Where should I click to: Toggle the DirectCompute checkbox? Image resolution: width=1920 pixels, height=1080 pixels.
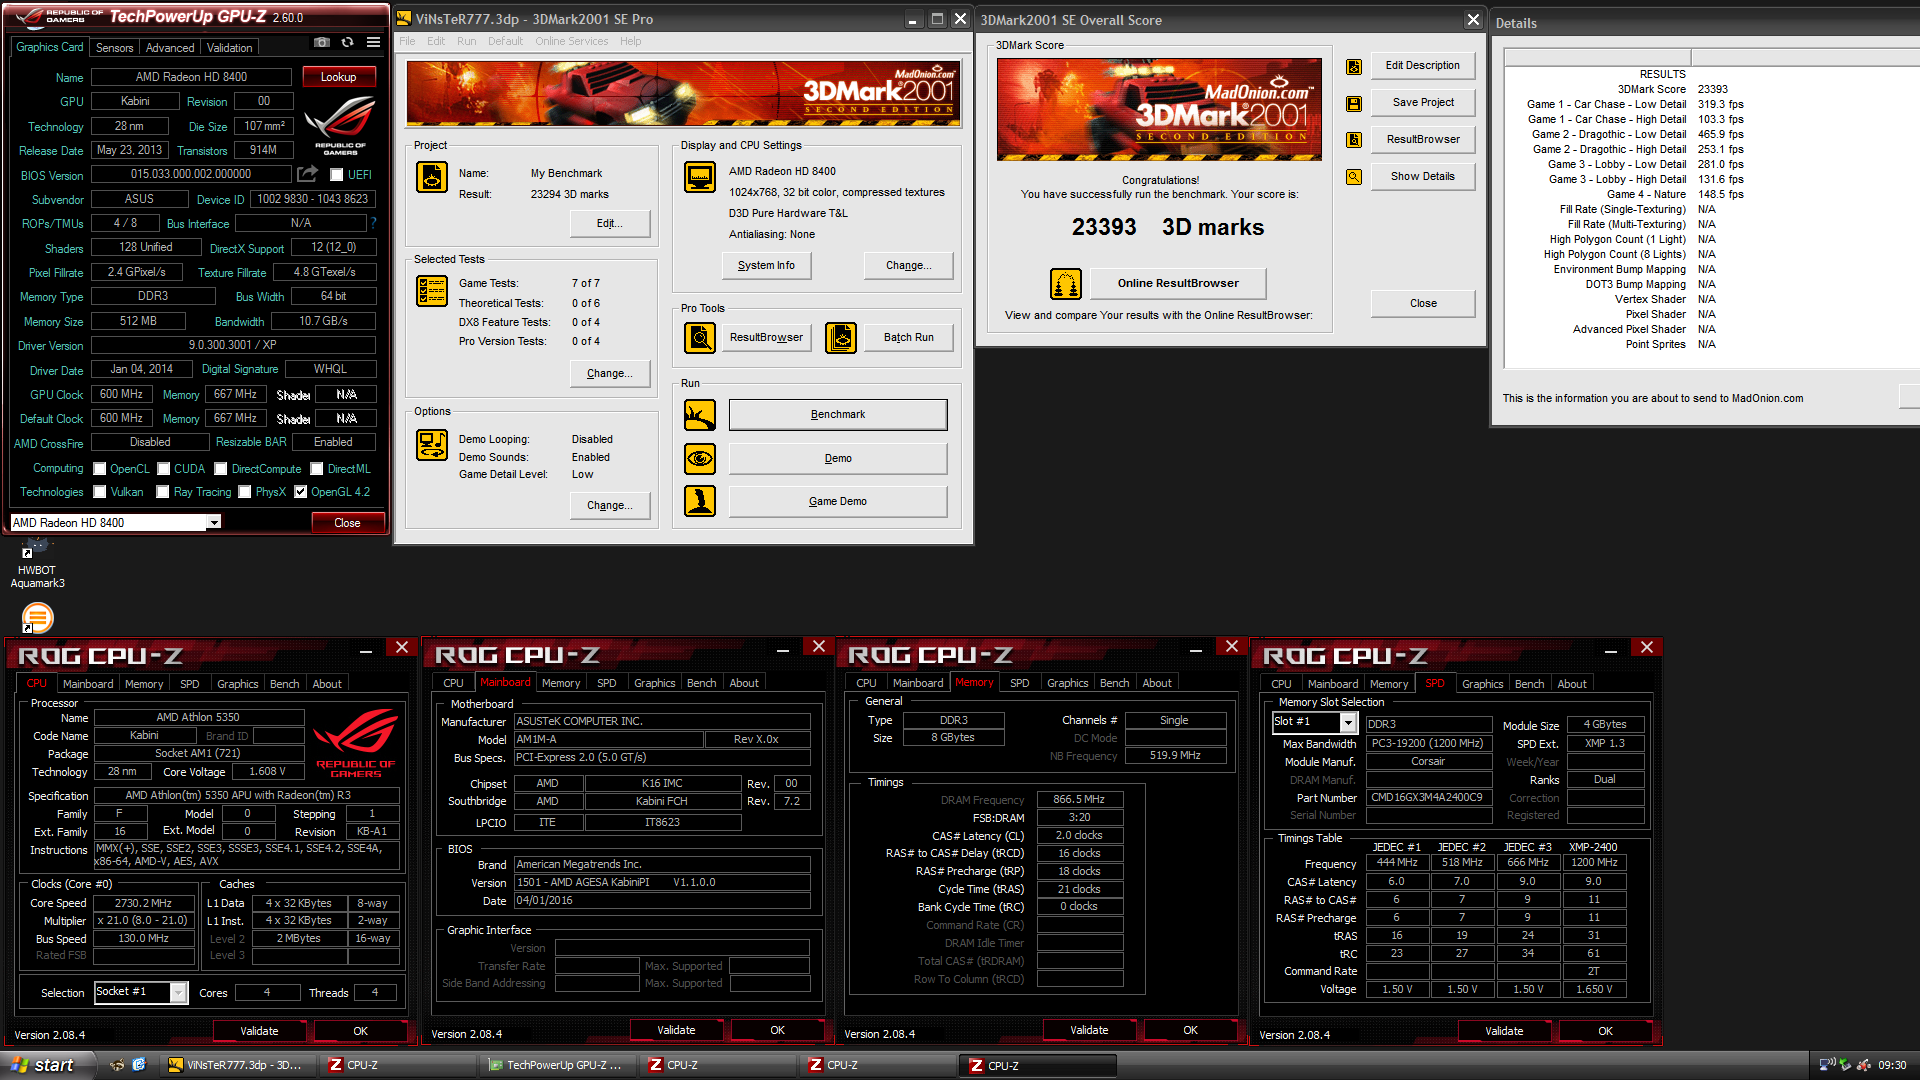[x=221, y=469]
